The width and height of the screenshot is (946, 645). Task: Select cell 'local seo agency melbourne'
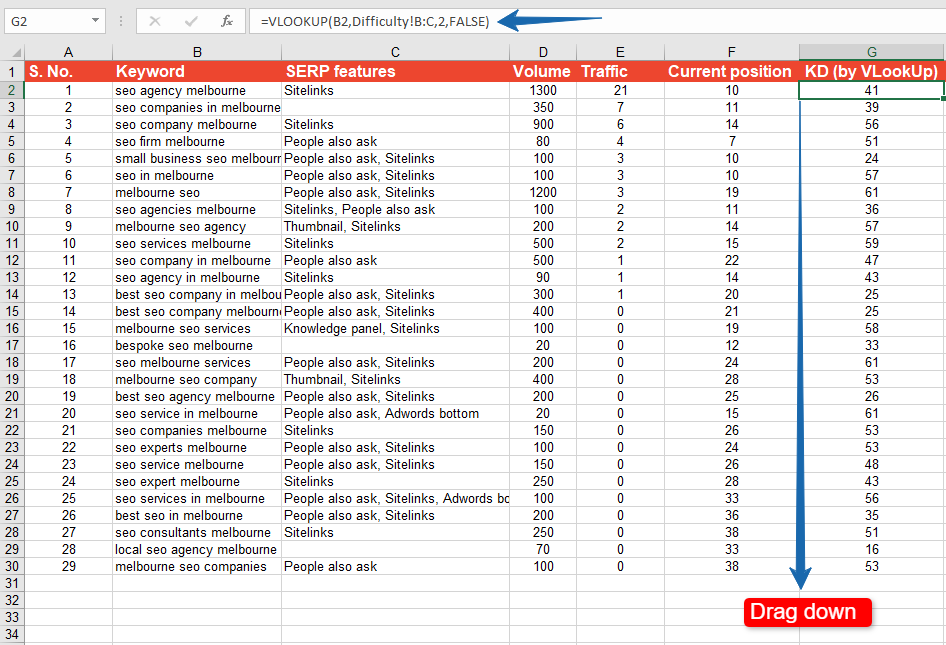pos(197,550)
